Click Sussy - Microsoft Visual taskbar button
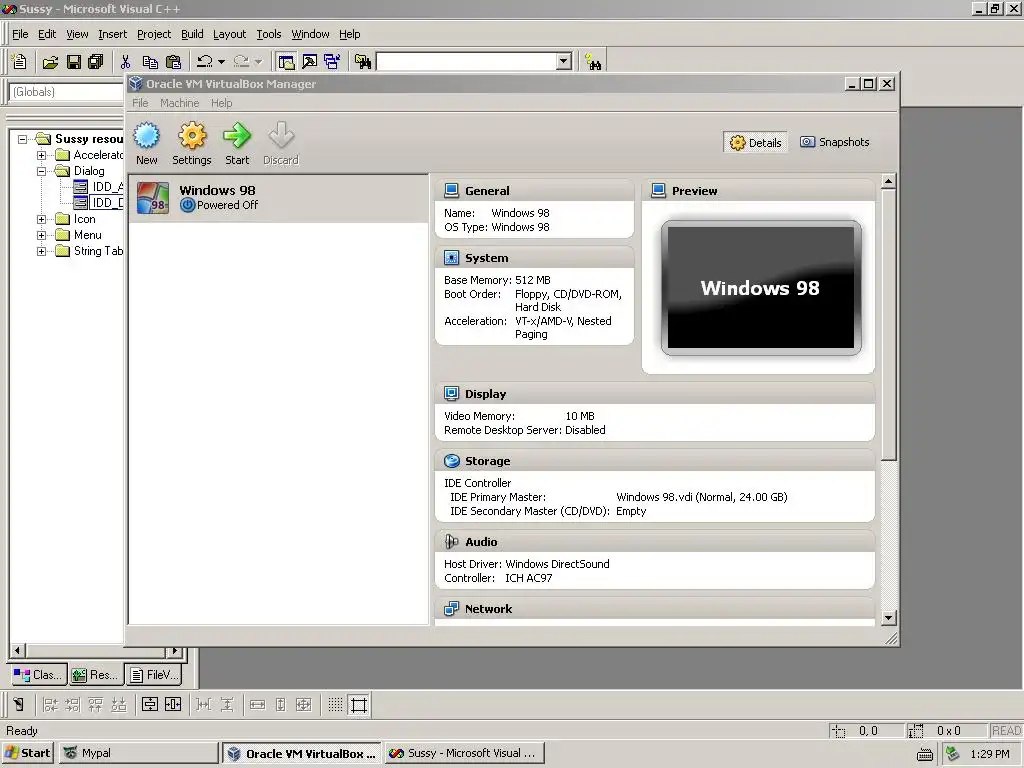Screen dimensions: 1024x768 pyautogui.click(x=464, y=753)
